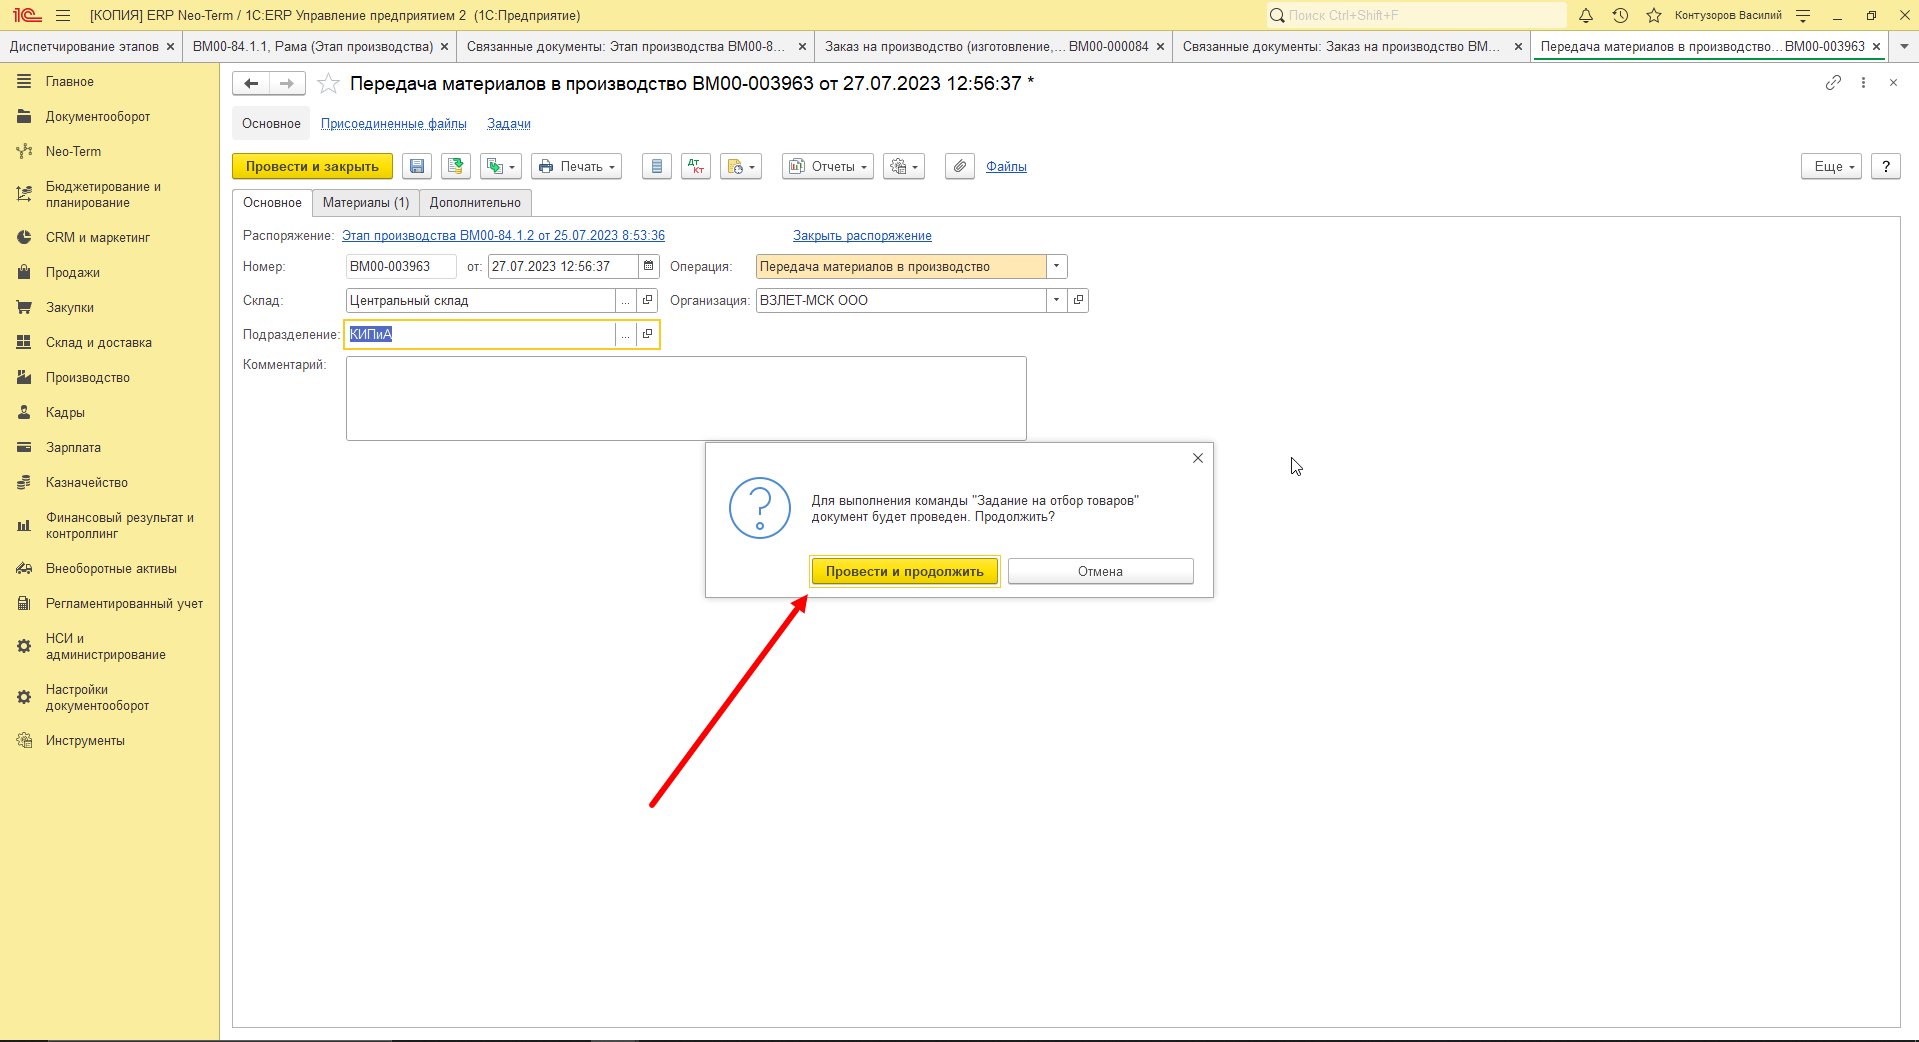This screenshot has width=1919, height=1042.
Task: Click the post document icon next to save
Action: pyautogui.click(x=456, y=167)
